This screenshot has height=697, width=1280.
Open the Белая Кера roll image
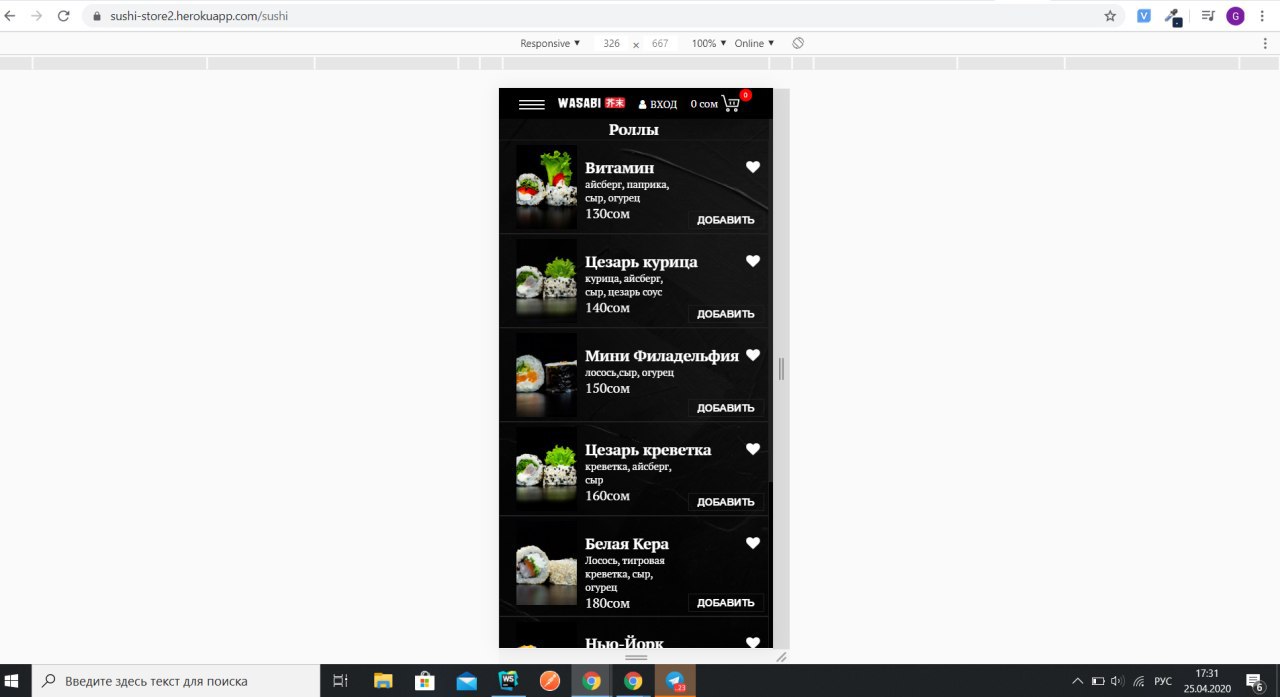point(546,565)
